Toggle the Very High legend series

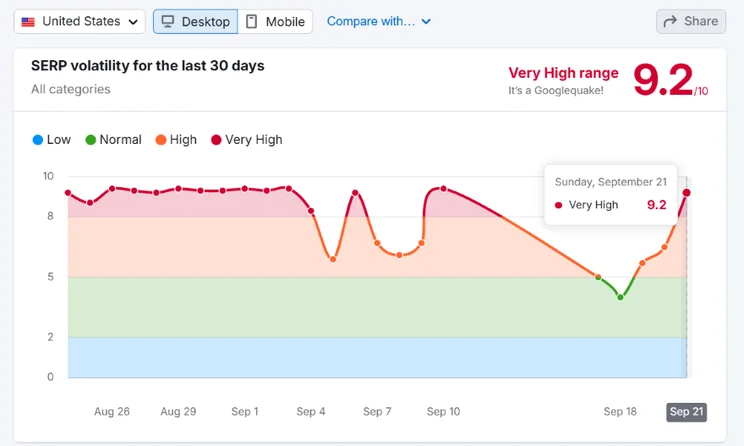click(x=246, y=140)
